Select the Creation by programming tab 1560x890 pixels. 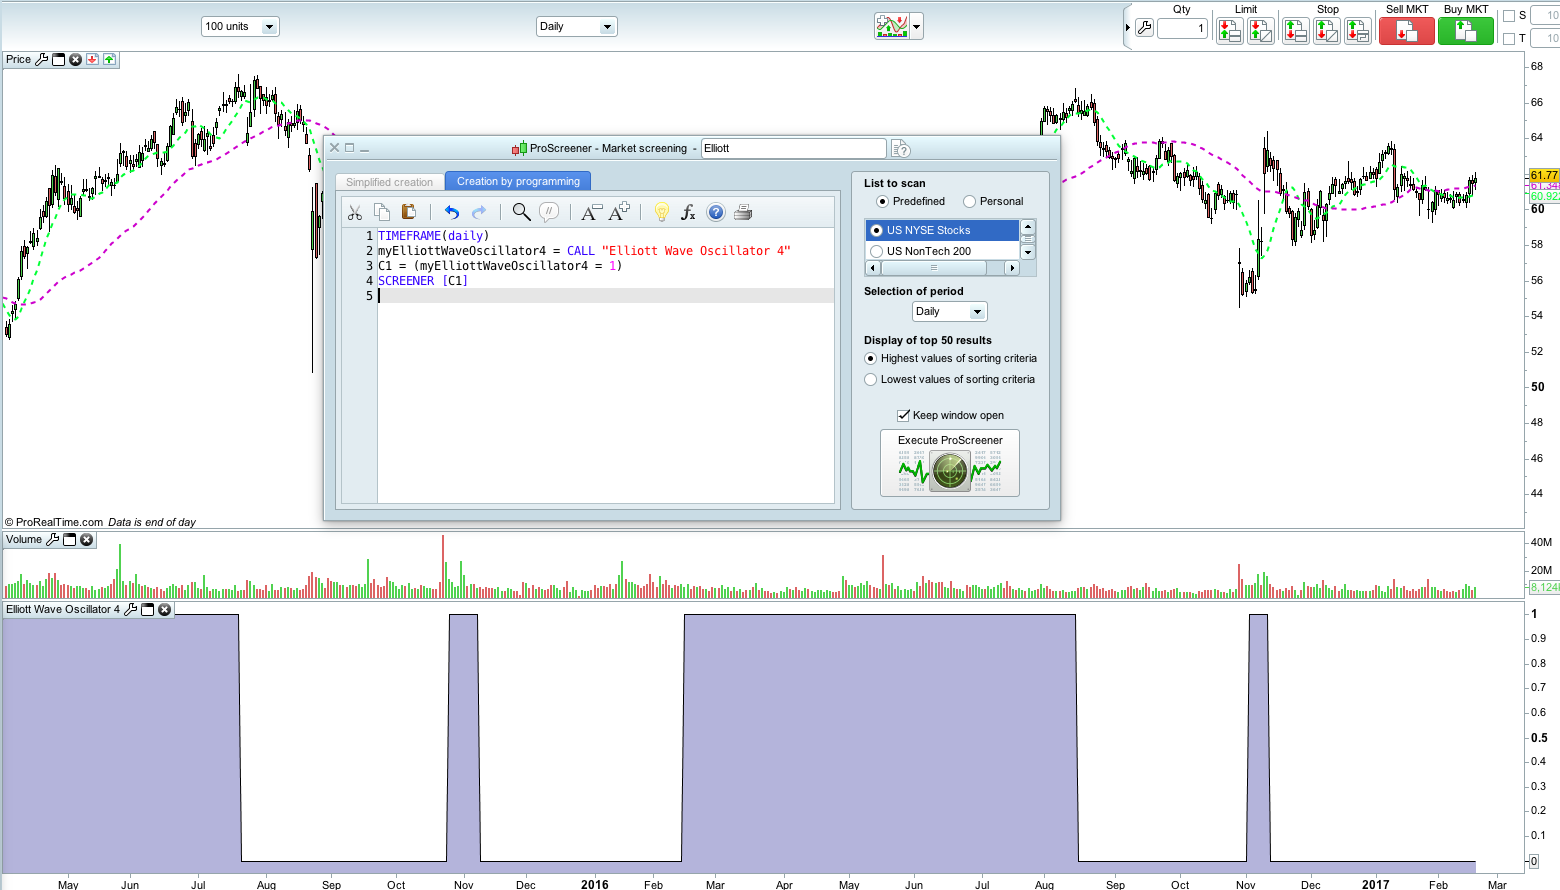click(518, 181)
